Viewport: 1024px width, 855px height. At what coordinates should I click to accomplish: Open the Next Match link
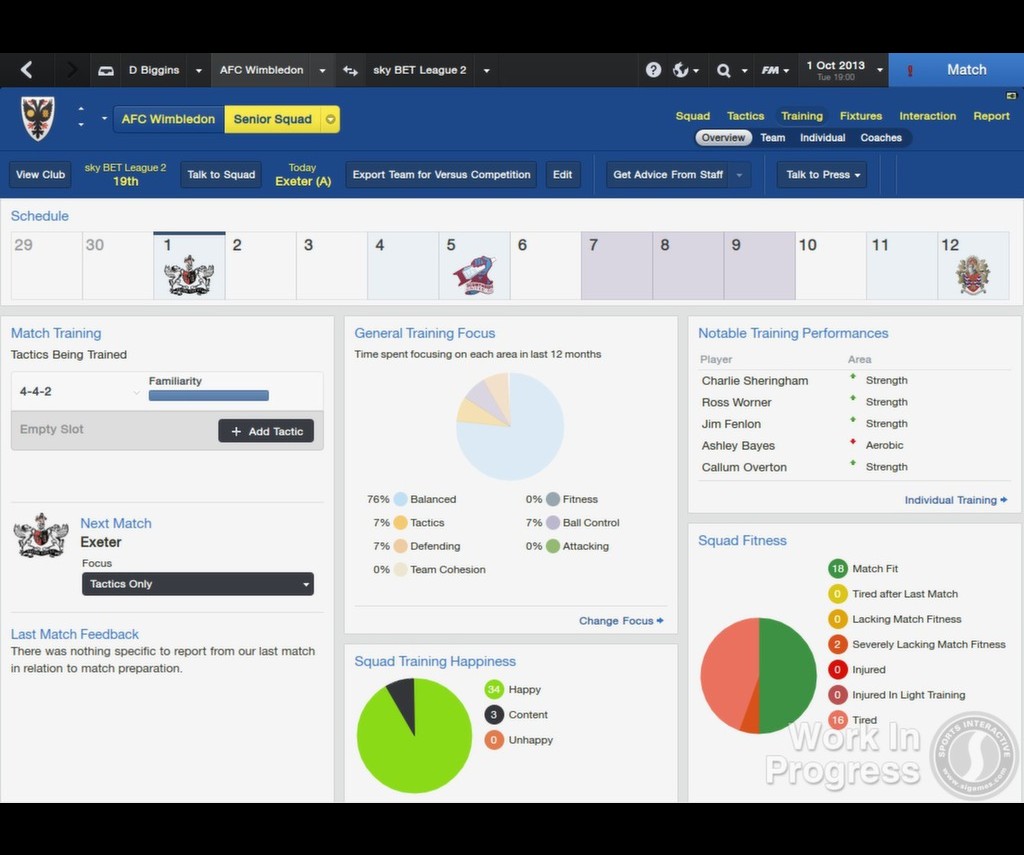coord(116,523)
